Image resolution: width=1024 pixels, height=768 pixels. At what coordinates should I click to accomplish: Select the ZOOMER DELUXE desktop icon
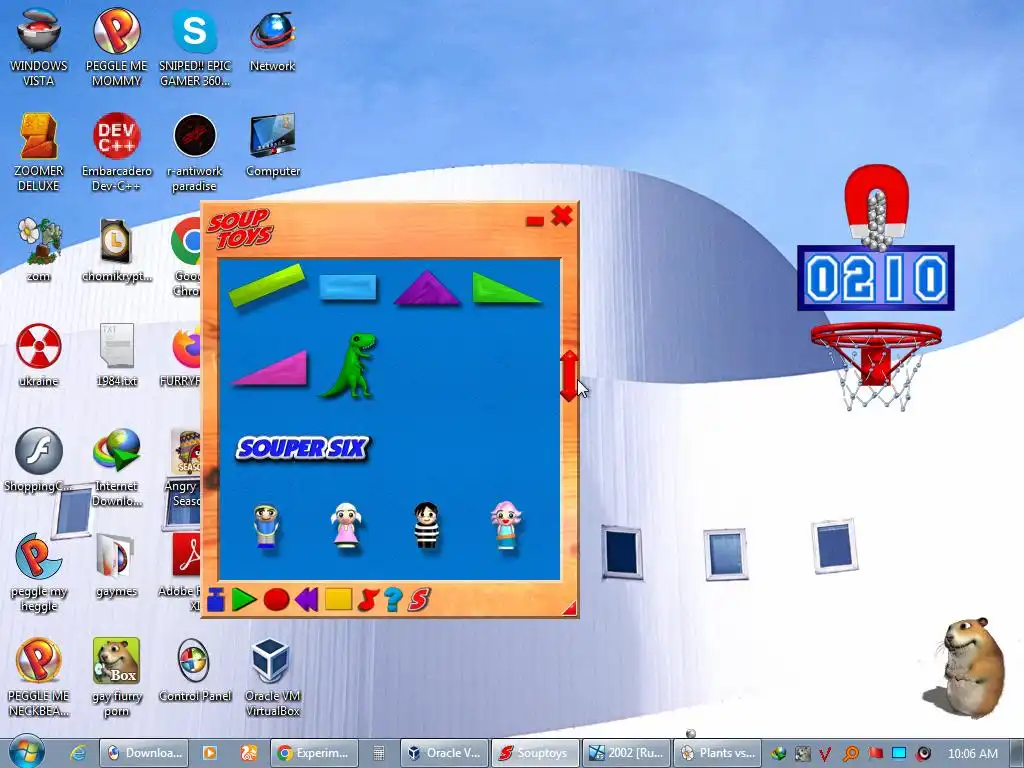pos(39,152)
